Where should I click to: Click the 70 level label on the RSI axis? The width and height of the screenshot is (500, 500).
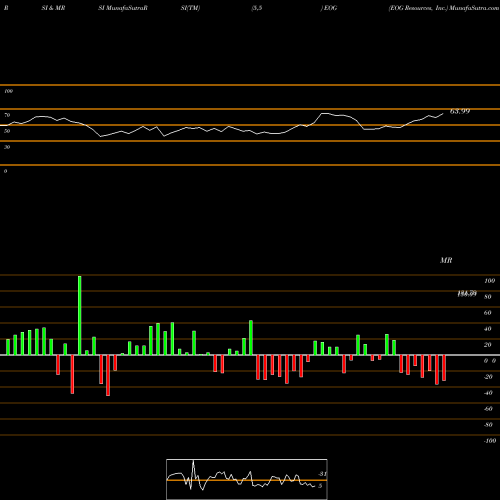(7, 115)
